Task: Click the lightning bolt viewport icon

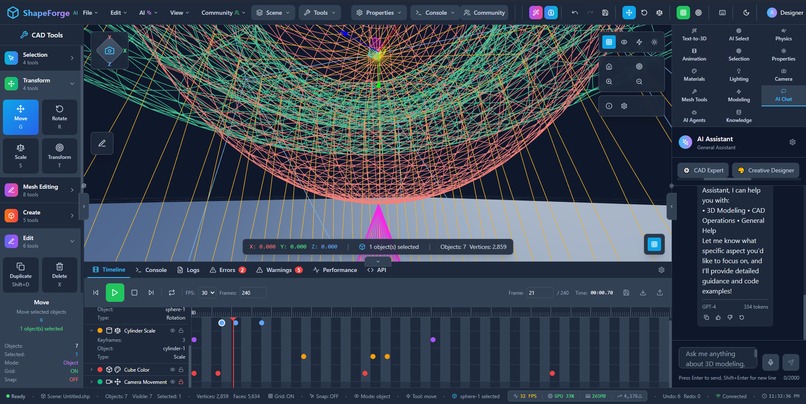Action: (639, 42)
